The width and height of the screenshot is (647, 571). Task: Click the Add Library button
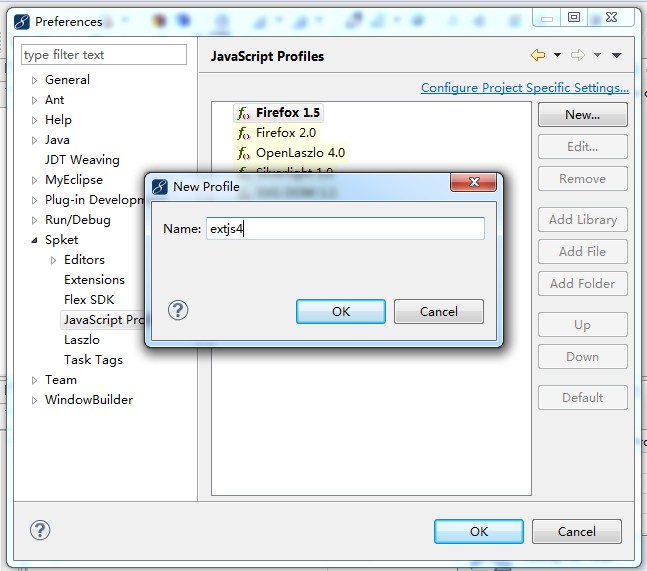(x=583, y=219)
